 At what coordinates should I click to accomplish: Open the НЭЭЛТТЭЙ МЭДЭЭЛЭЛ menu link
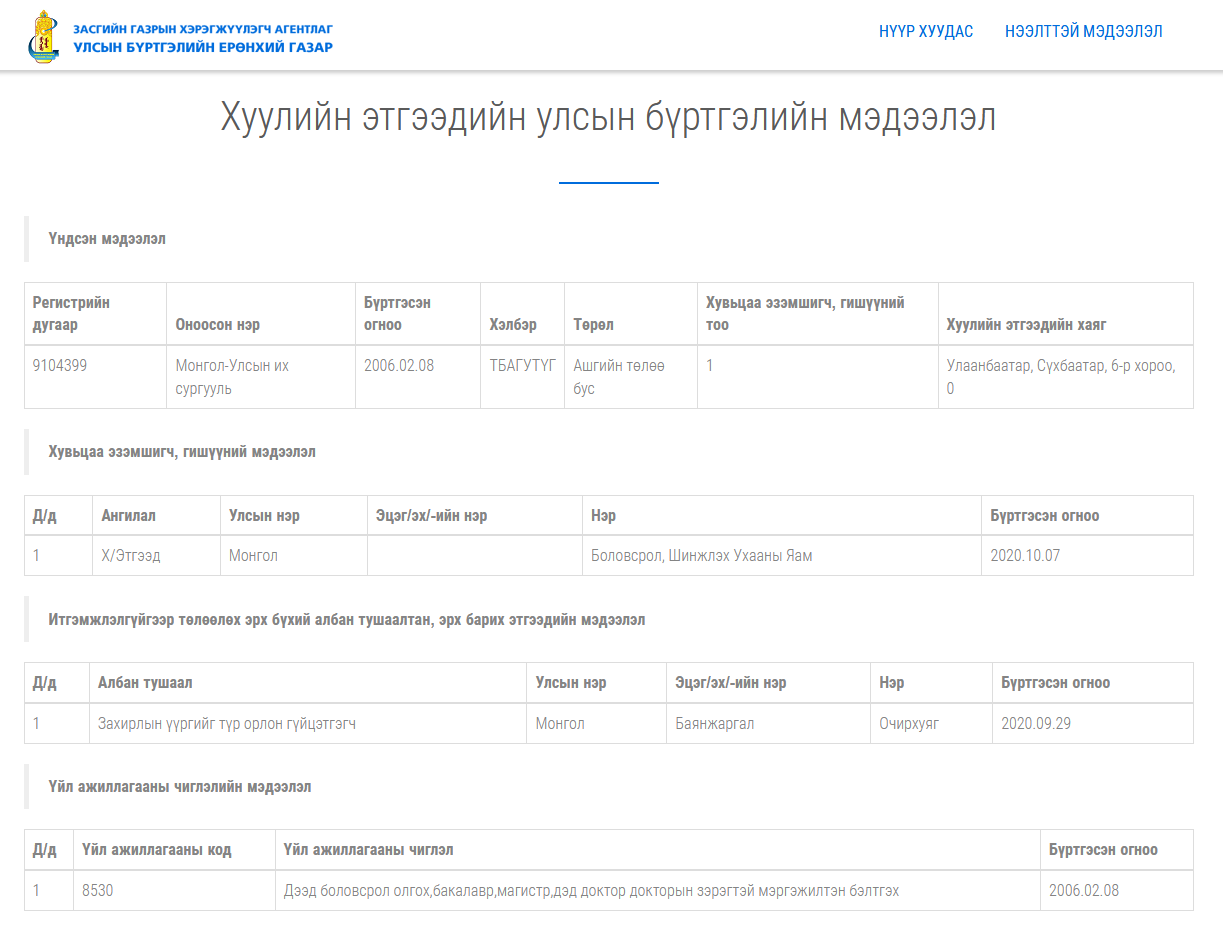(1084, 32)
